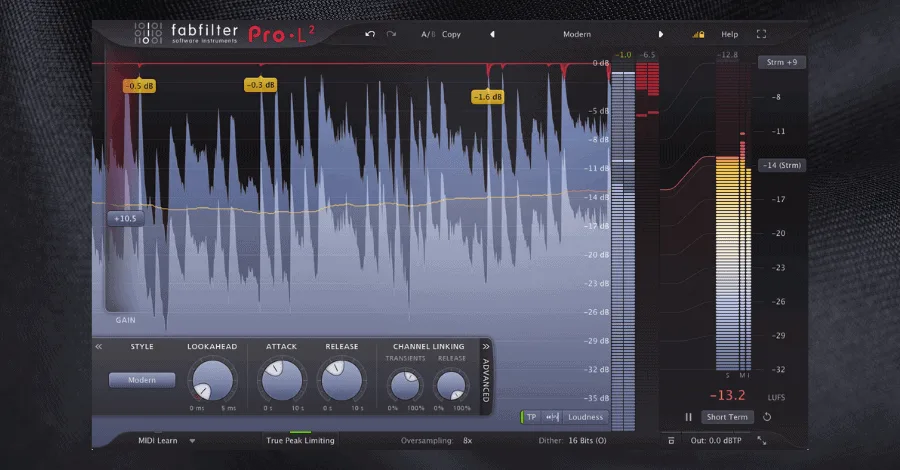Select the -1.6 dB peak label
This screenshot has height=470, width=900.
(488, 97)
